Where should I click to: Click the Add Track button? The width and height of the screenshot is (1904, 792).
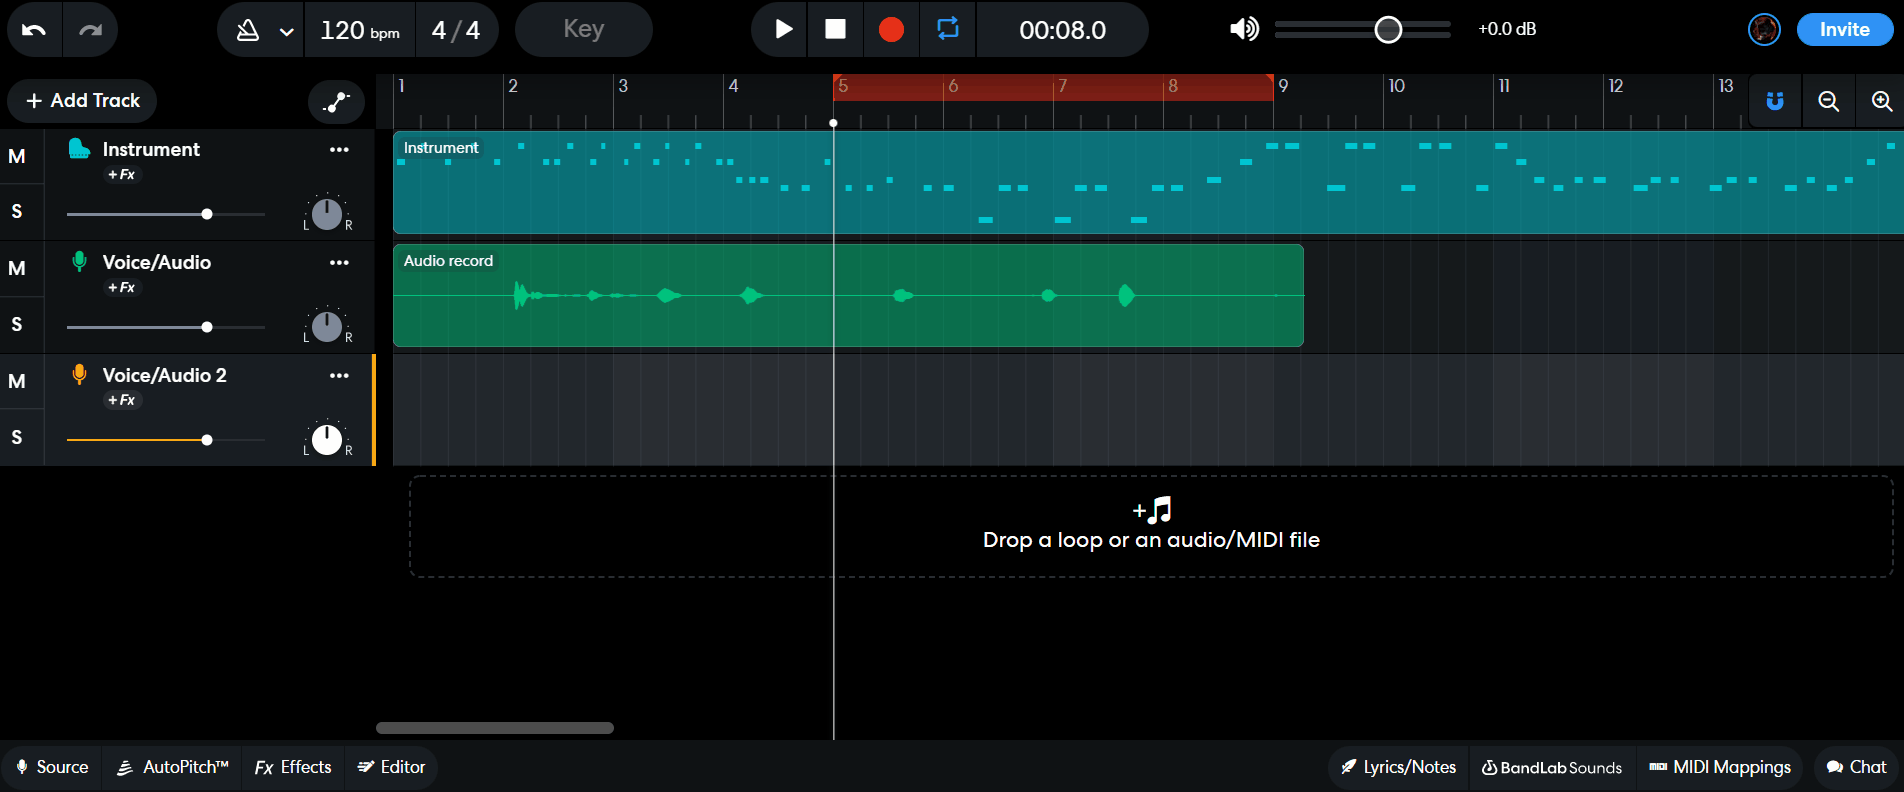(x=82, y=100)
